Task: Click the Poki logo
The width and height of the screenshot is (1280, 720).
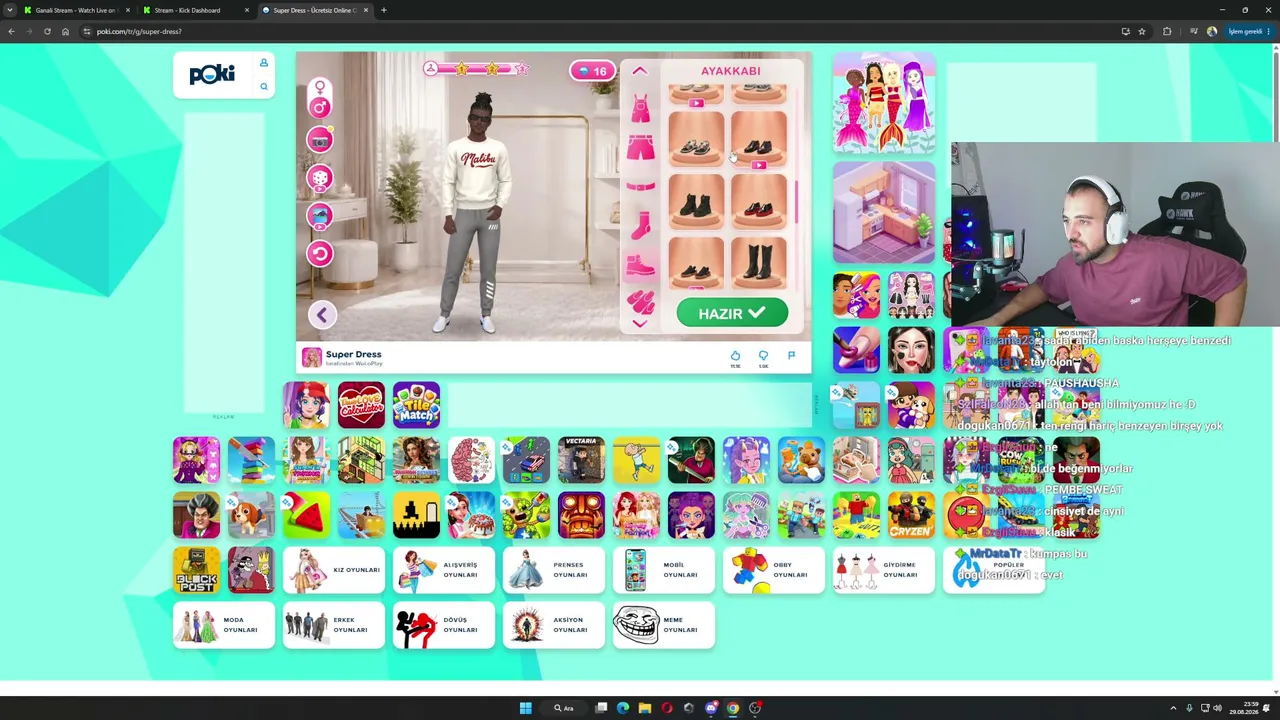Action: (x=212, y=74)
